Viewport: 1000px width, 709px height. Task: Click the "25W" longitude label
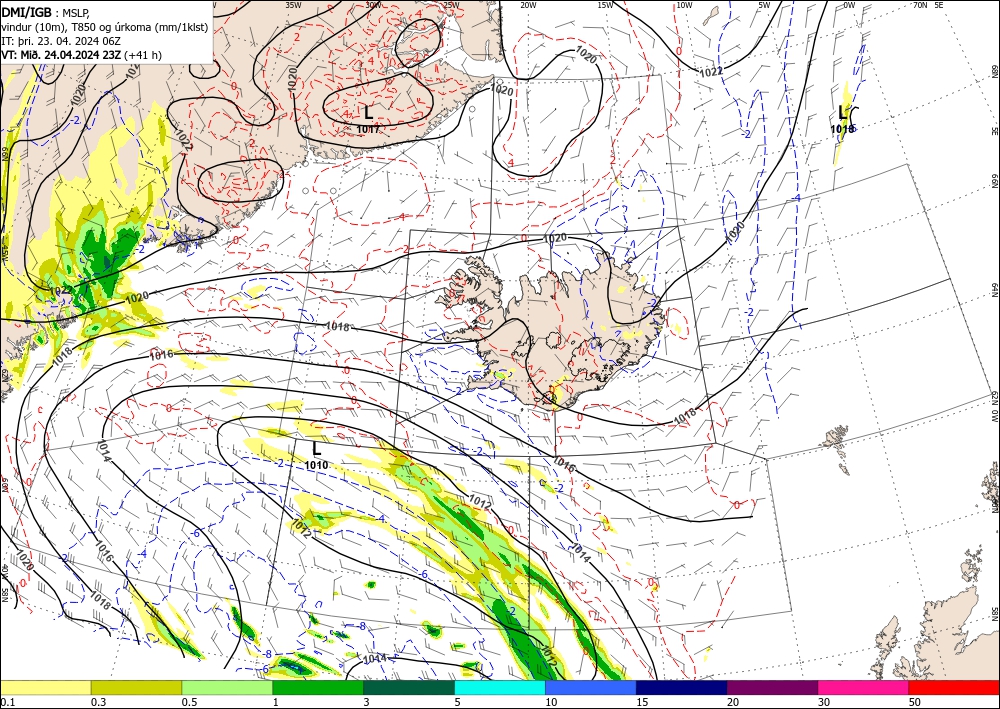point(450,5)
